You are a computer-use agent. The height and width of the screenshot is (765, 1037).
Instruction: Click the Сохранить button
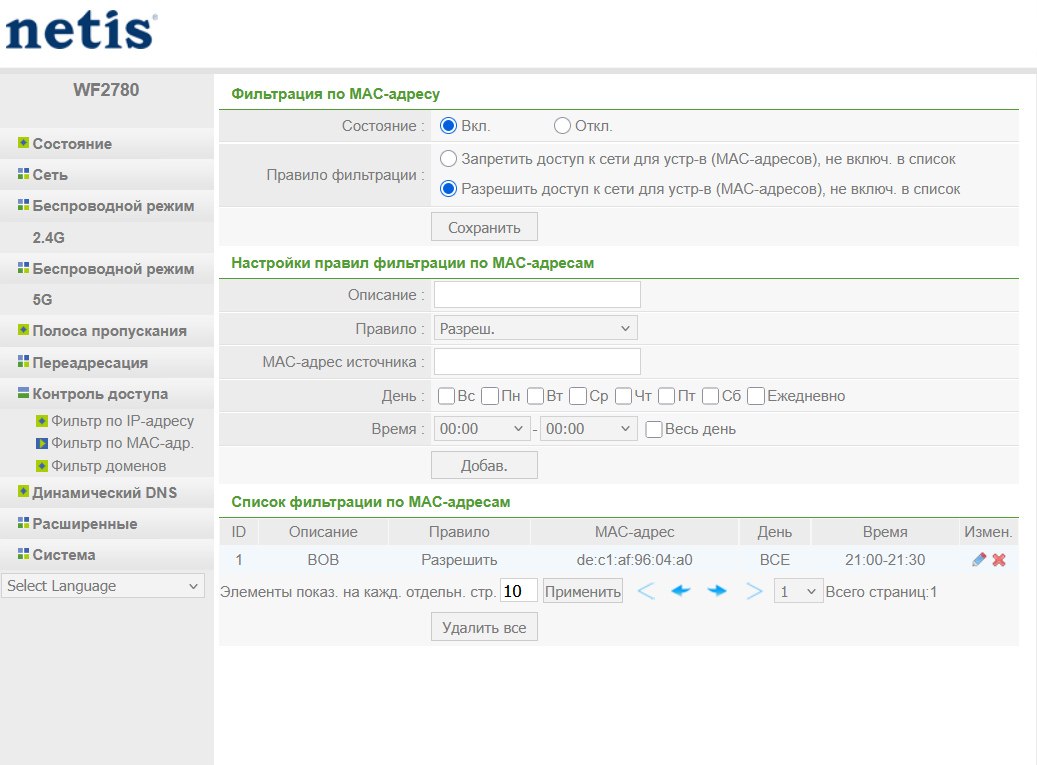click(484, 227)
